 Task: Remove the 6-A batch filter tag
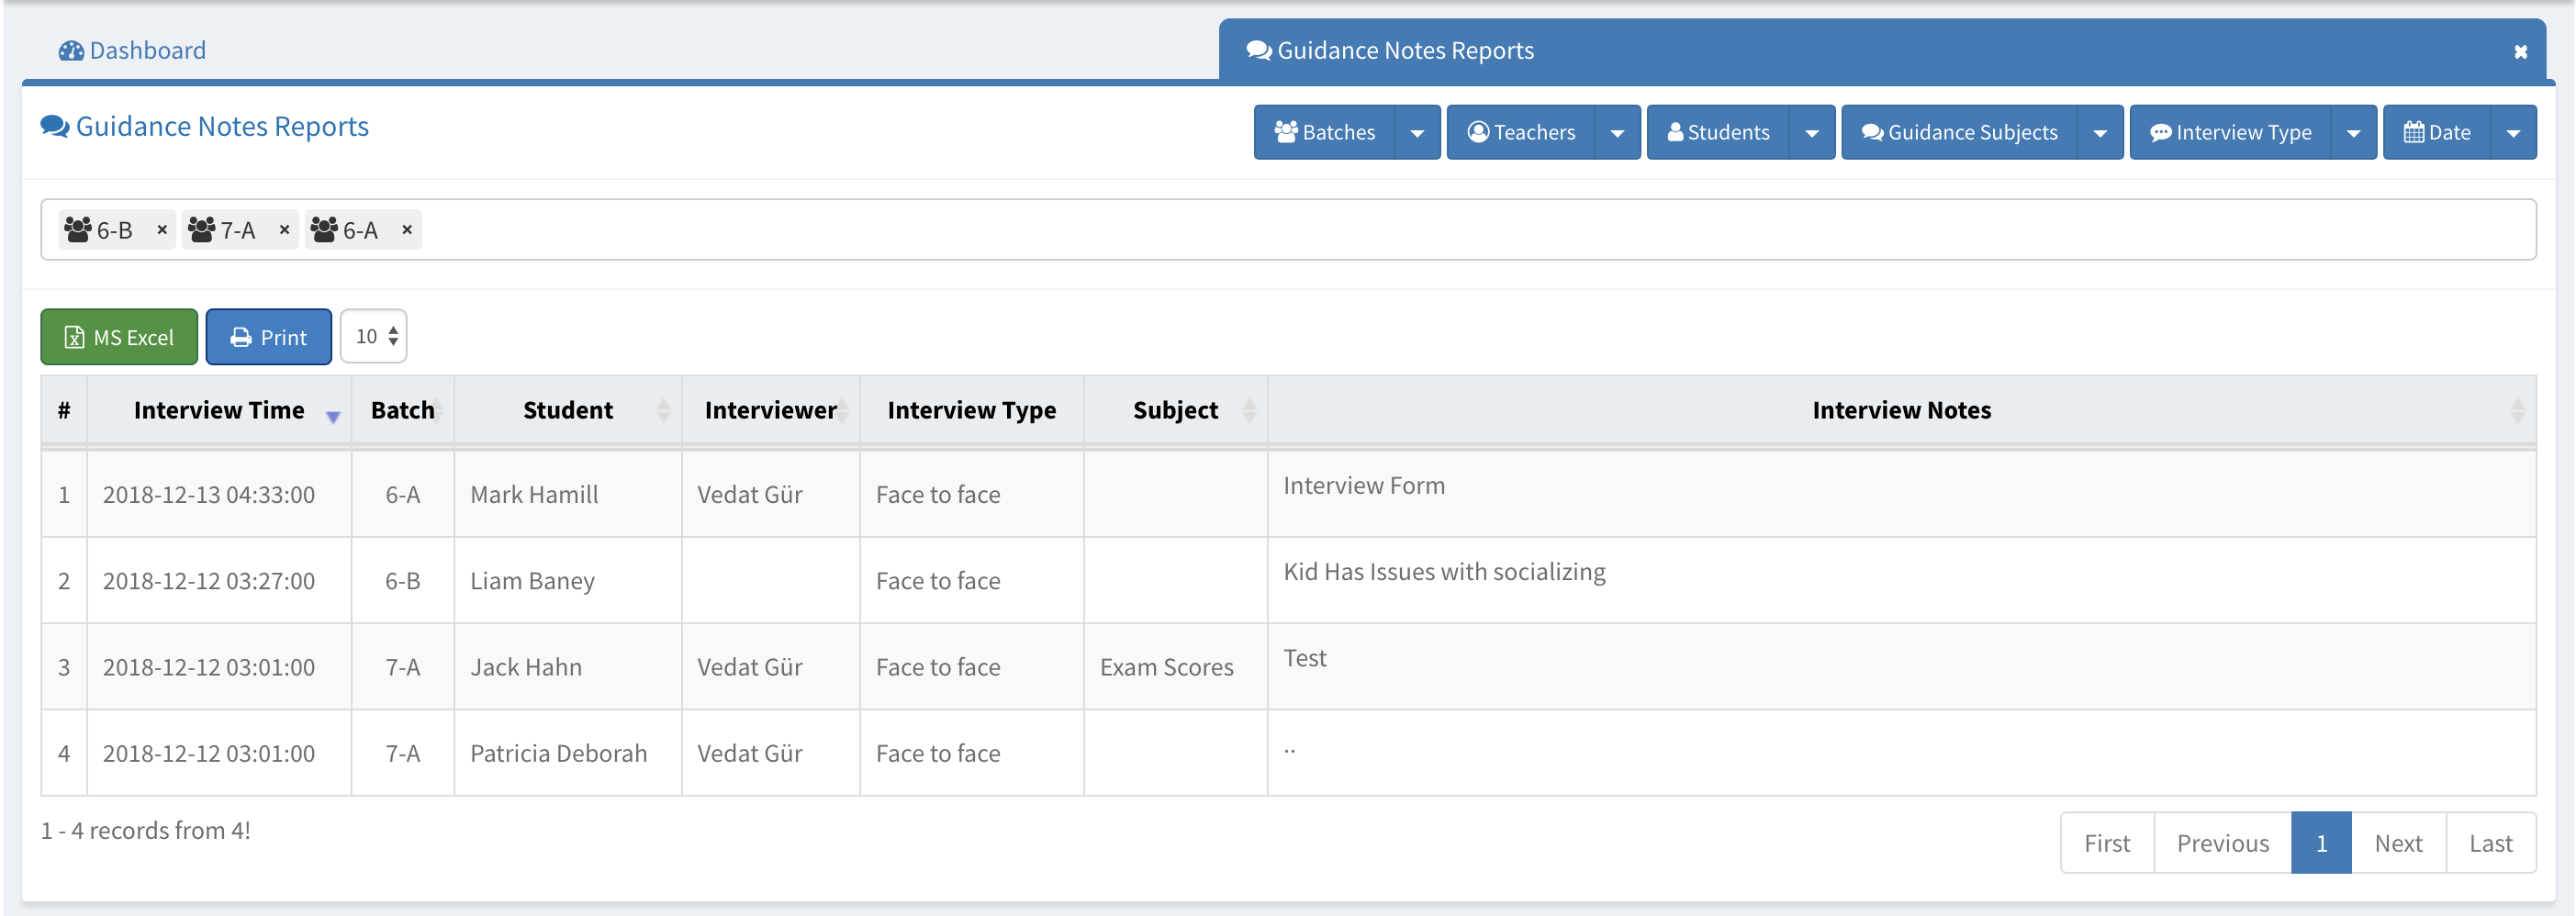coord(407,230)
